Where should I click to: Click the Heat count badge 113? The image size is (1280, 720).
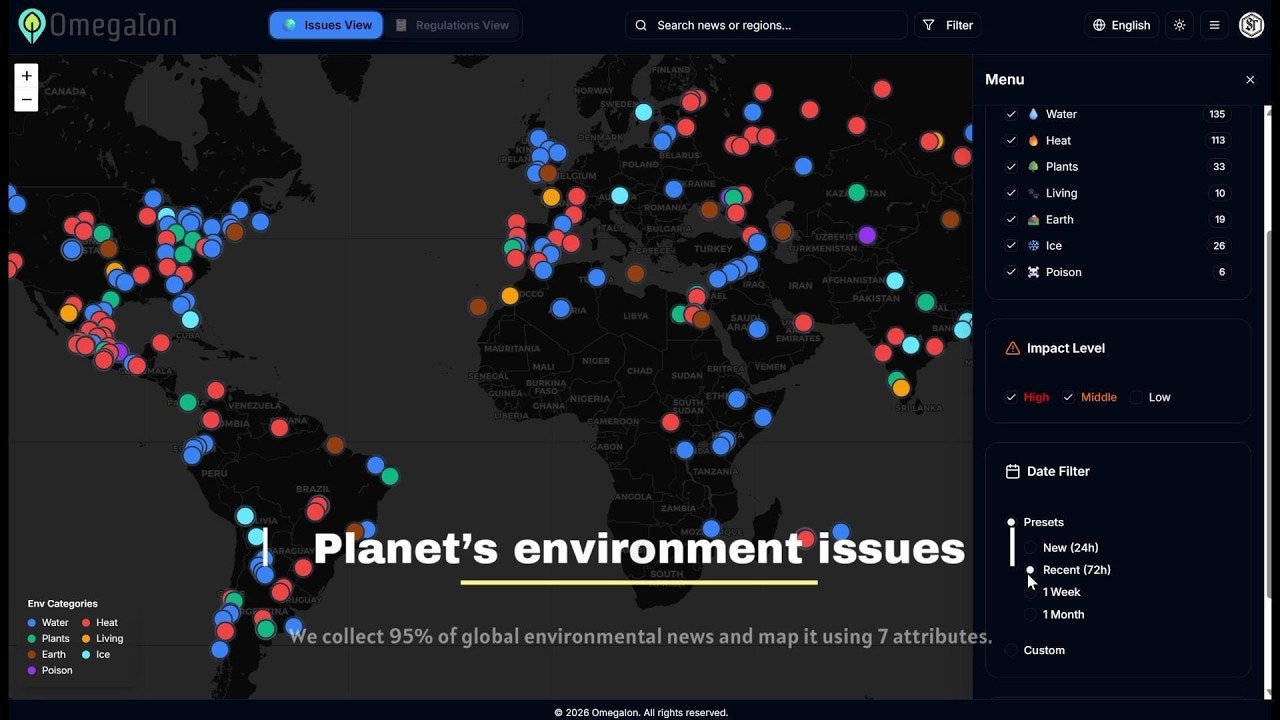[1217, 141]
